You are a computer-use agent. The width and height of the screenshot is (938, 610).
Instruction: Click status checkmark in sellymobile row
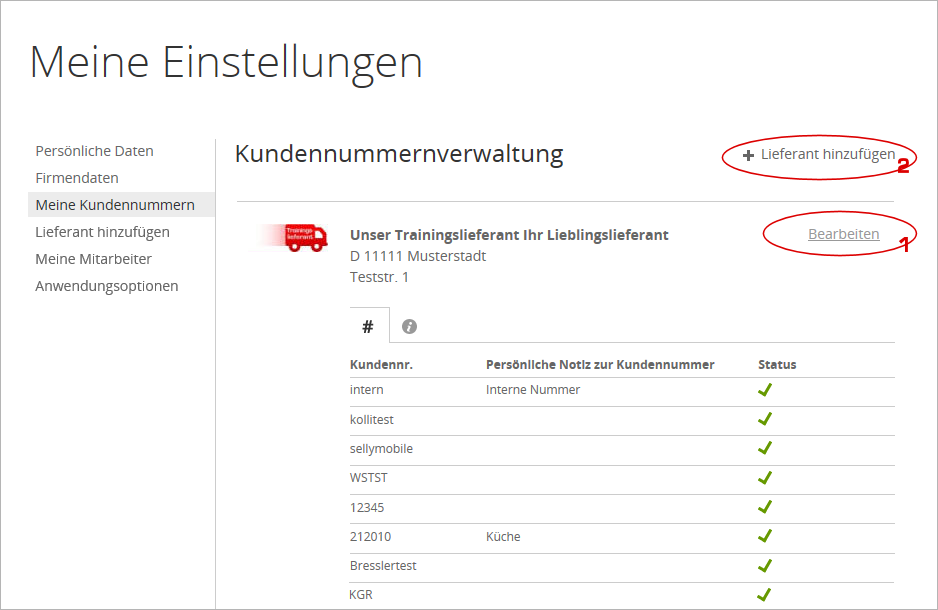[765, 448]
